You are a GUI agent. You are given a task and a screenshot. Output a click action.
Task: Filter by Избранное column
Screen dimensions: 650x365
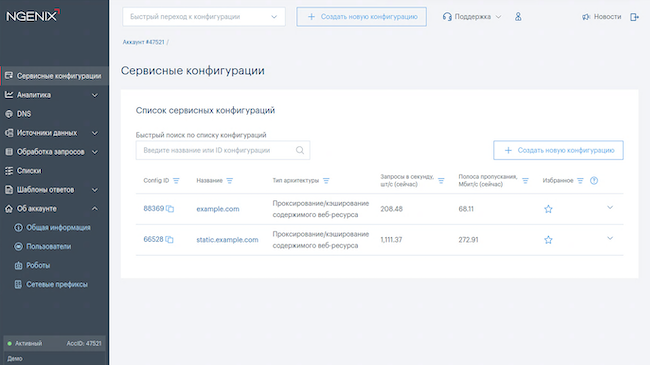580,180
